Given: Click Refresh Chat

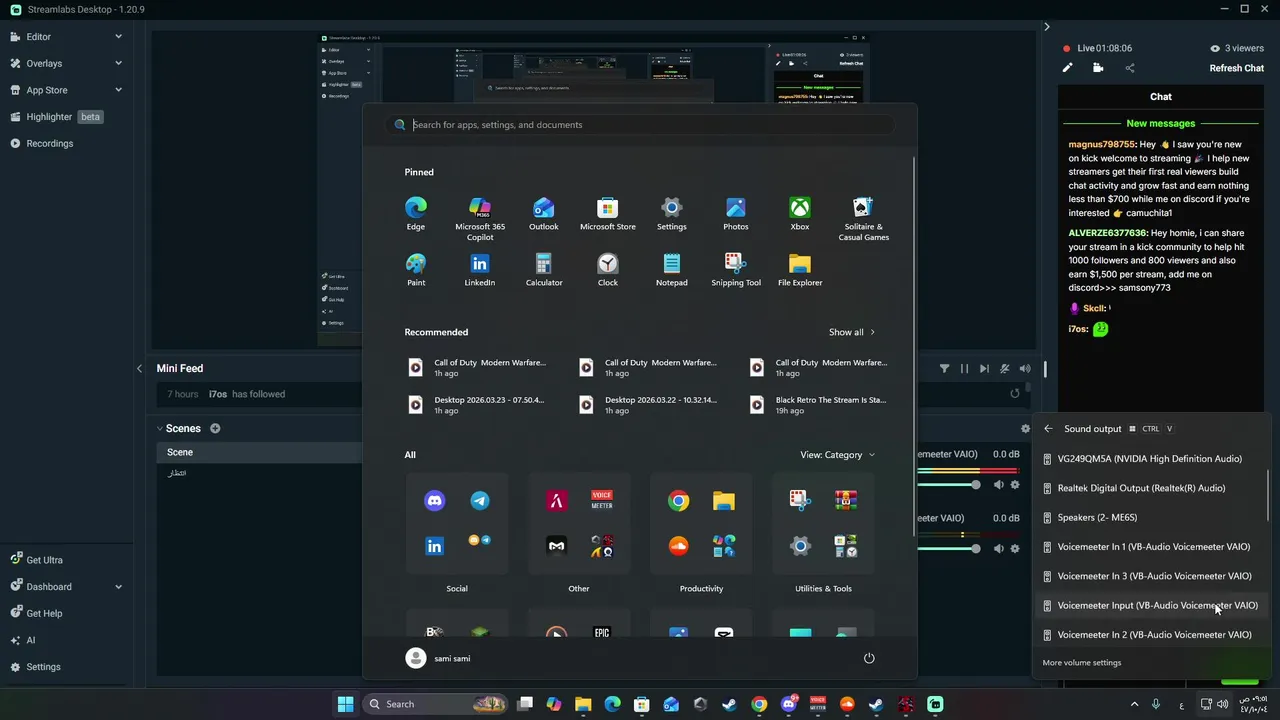Looking at the screenshot, I should click(1237, 68).
